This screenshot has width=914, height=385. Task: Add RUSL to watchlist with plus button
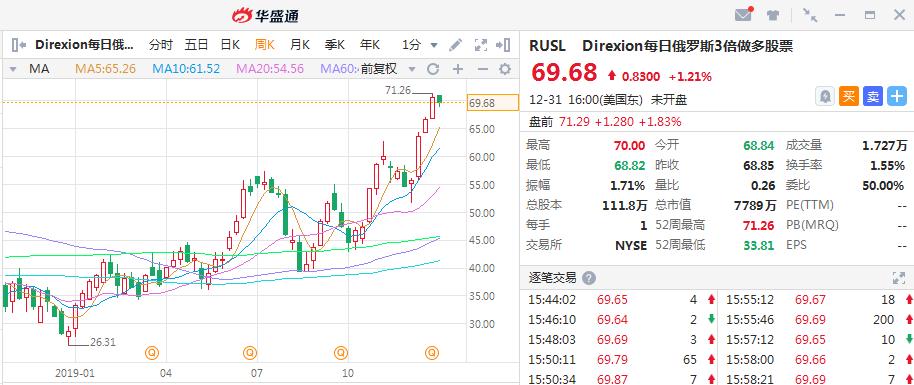pos(897,97)
